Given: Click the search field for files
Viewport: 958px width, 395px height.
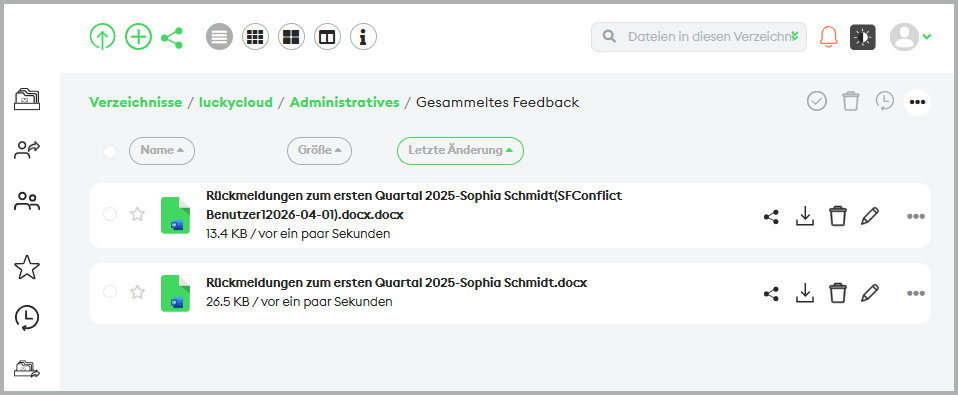Looking at the screenshot, I should [698, 37].
